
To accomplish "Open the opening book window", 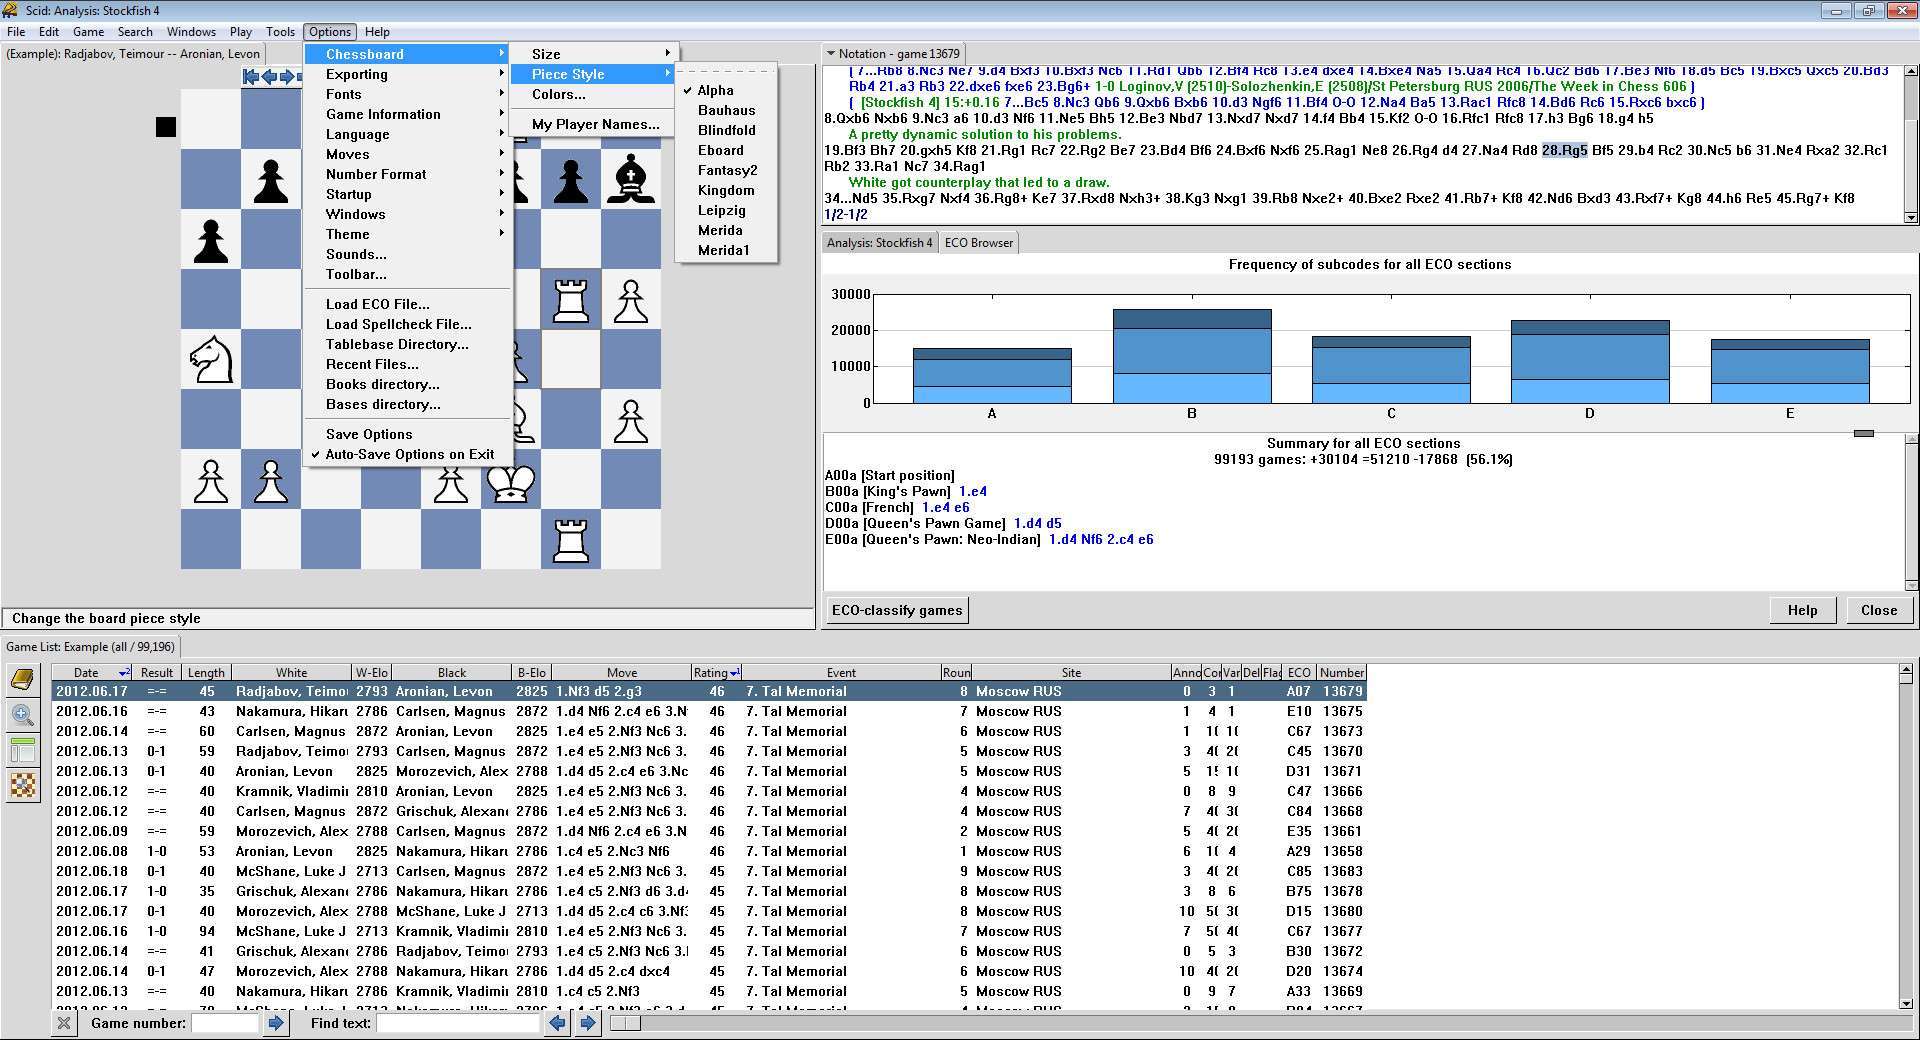I will click(x=22, y=680).
